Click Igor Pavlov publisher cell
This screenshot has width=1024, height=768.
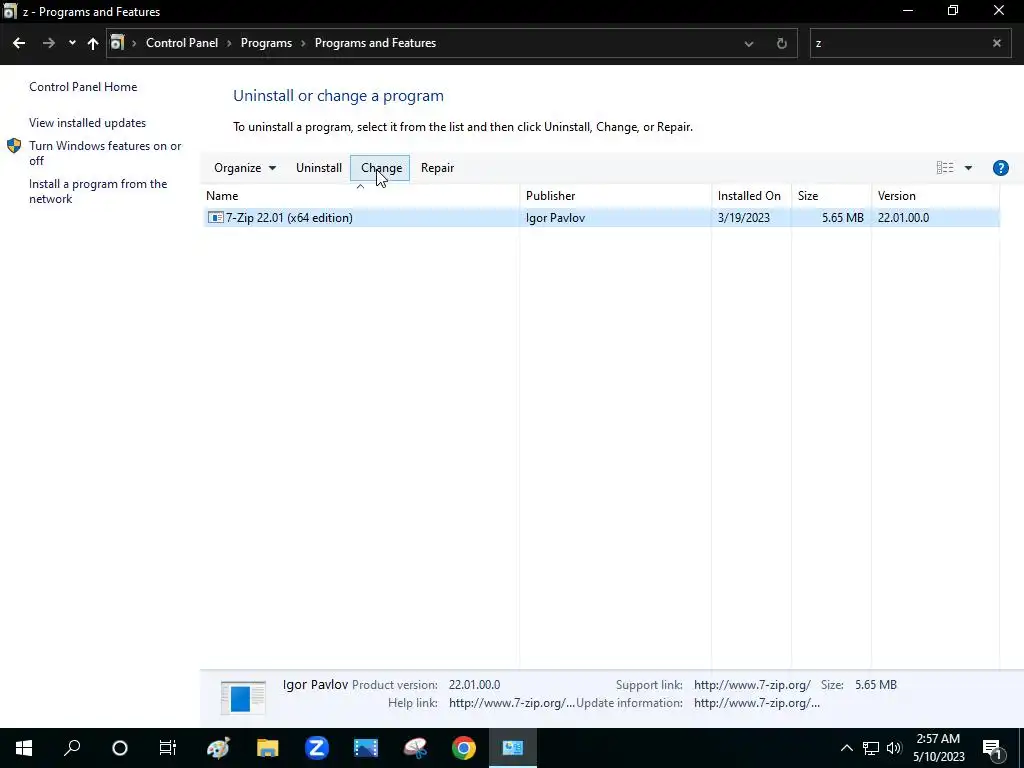(555, 217)
